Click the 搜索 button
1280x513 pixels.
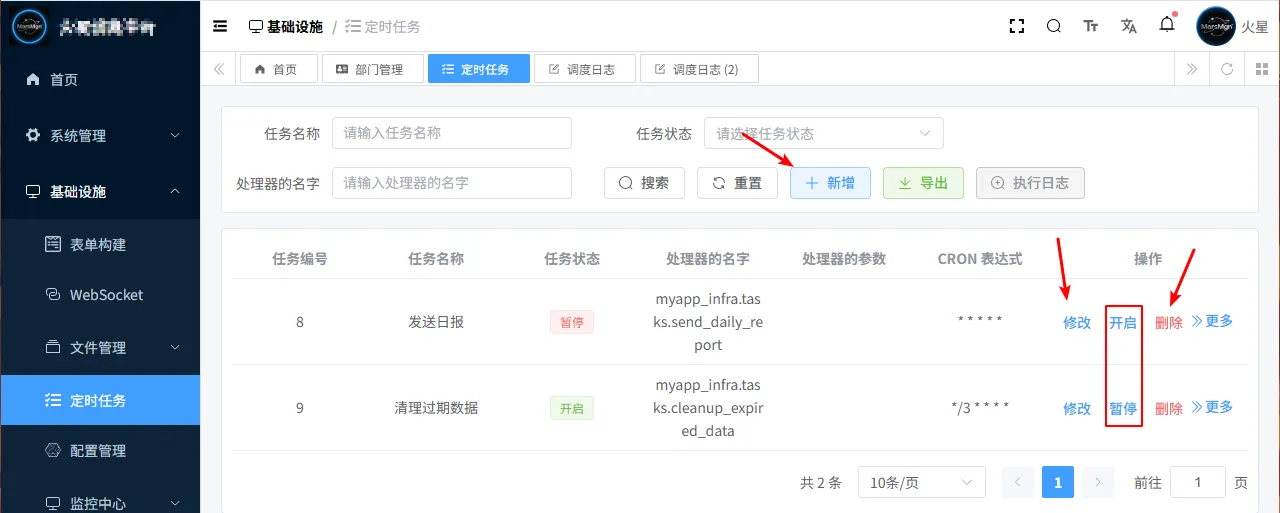click(644, 183)
